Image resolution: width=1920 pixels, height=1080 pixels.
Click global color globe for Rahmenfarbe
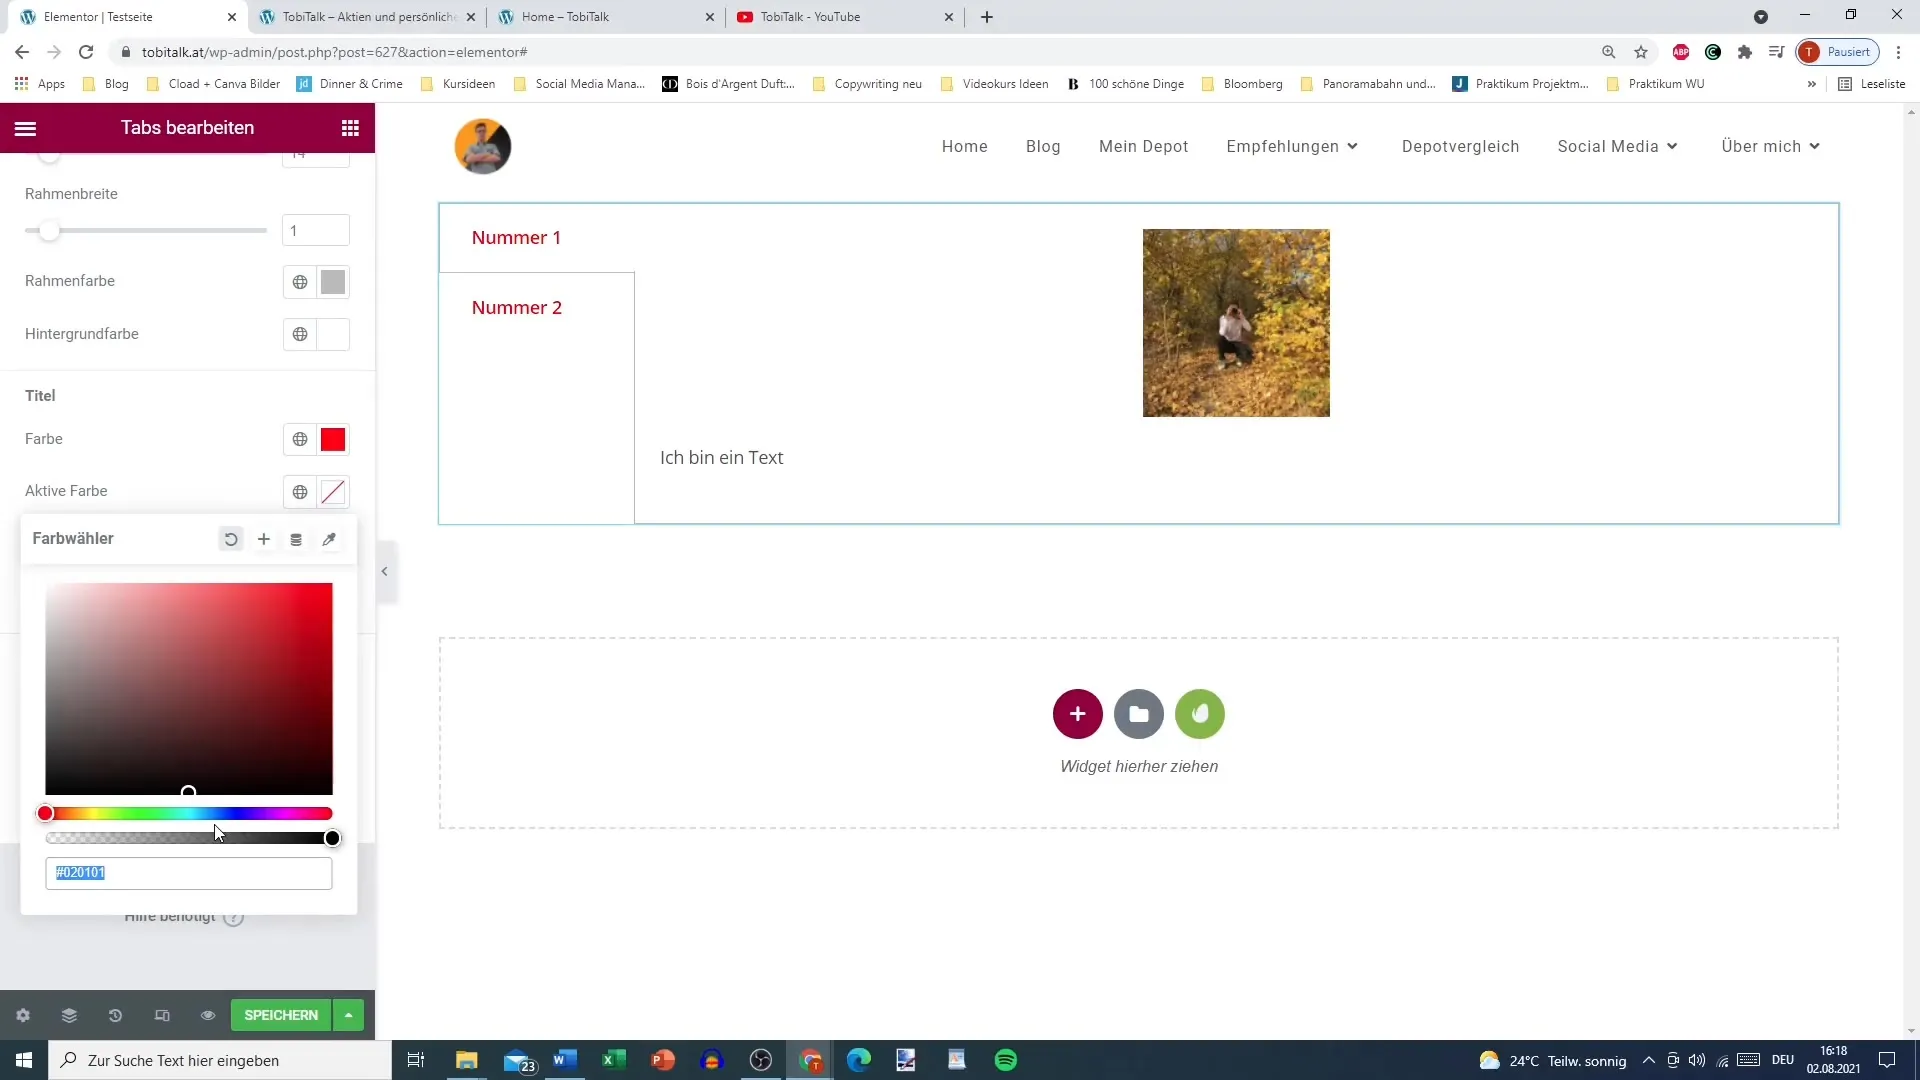300,282
